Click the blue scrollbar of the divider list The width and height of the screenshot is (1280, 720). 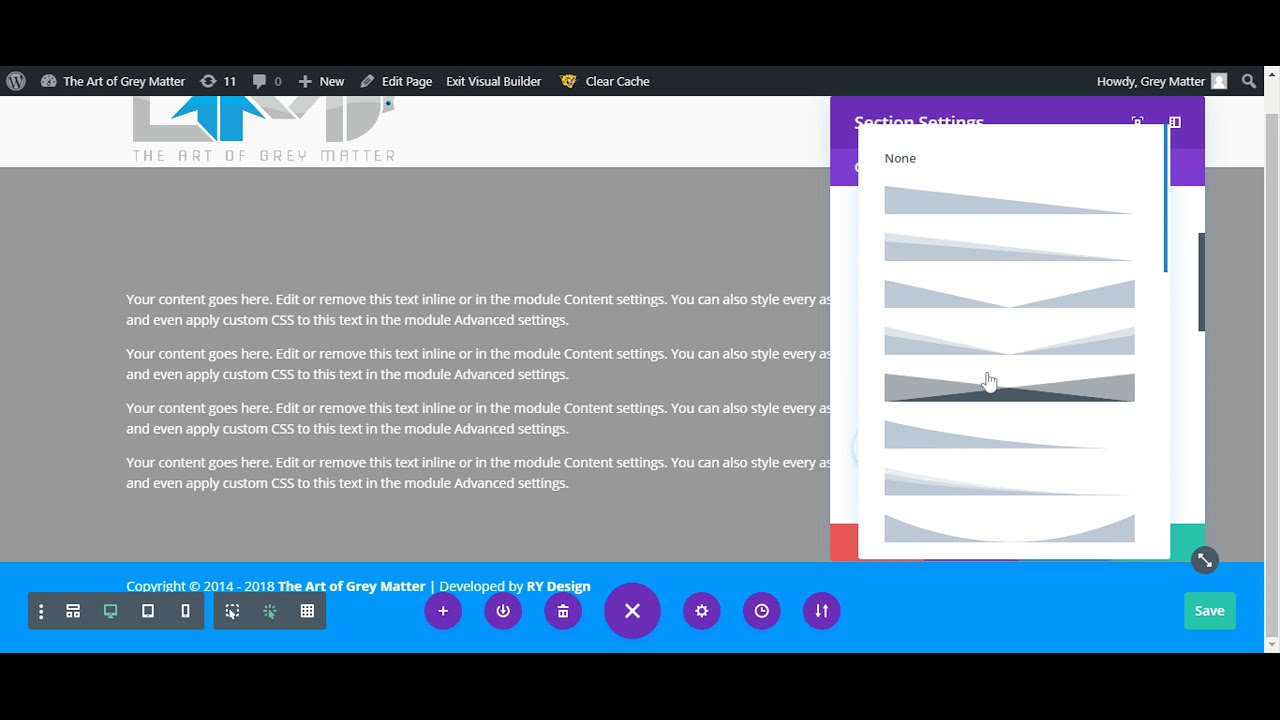(1165, 198)
